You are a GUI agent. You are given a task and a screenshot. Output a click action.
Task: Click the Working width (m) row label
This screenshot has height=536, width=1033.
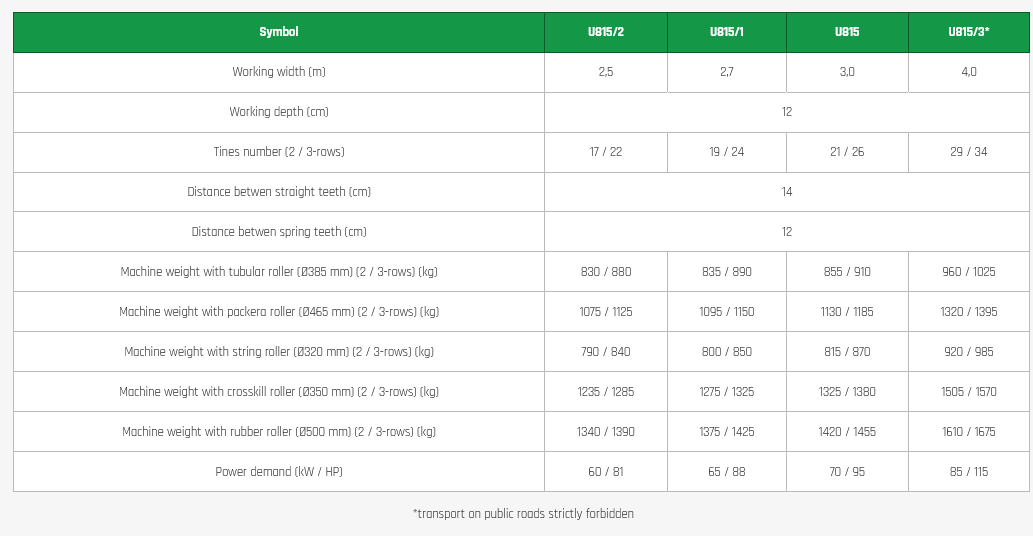(x=279, y=72)
